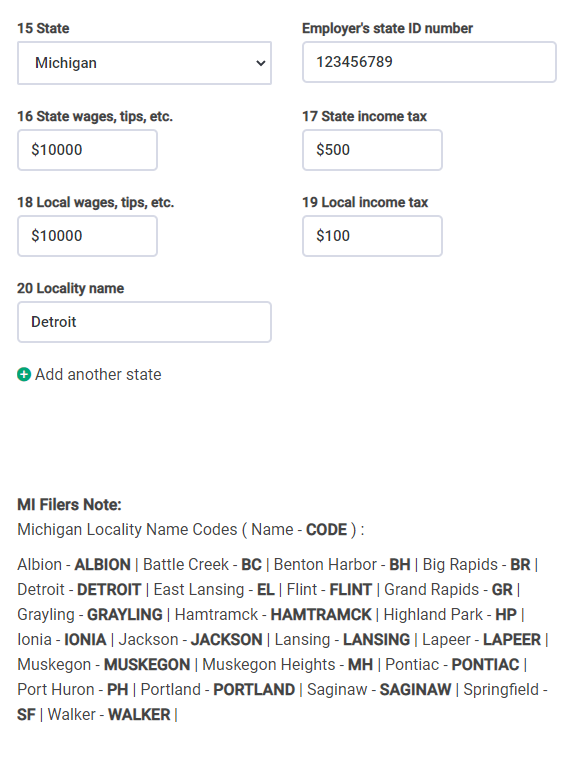The height and width of the screenshot is (763, 571).
Task: Click the '19 Local income tax' label
Action: pyautogui.click(x=365, y=202)
